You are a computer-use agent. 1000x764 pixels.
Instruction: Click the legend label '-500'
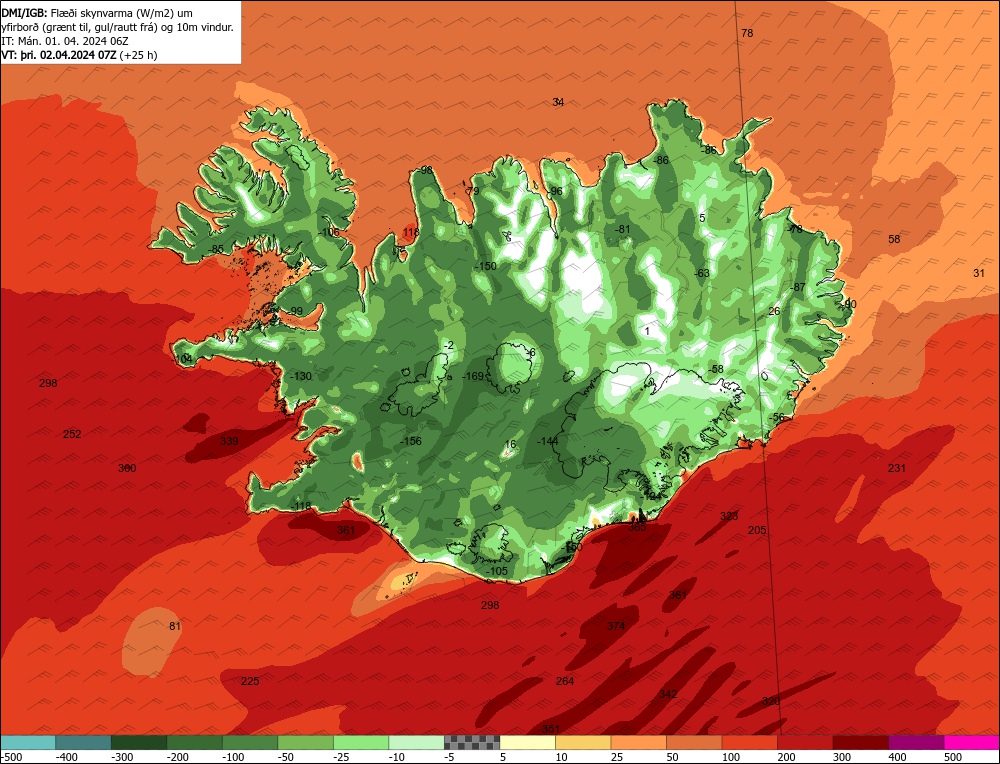point(11,757)
